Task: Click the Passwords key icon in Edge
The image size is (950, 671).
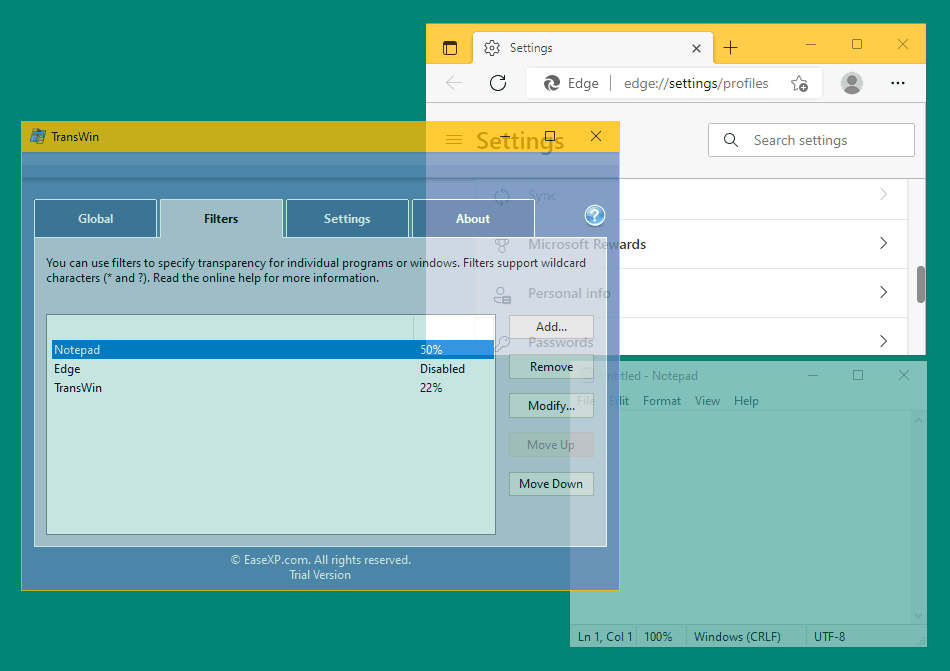Action: [502, 343]
